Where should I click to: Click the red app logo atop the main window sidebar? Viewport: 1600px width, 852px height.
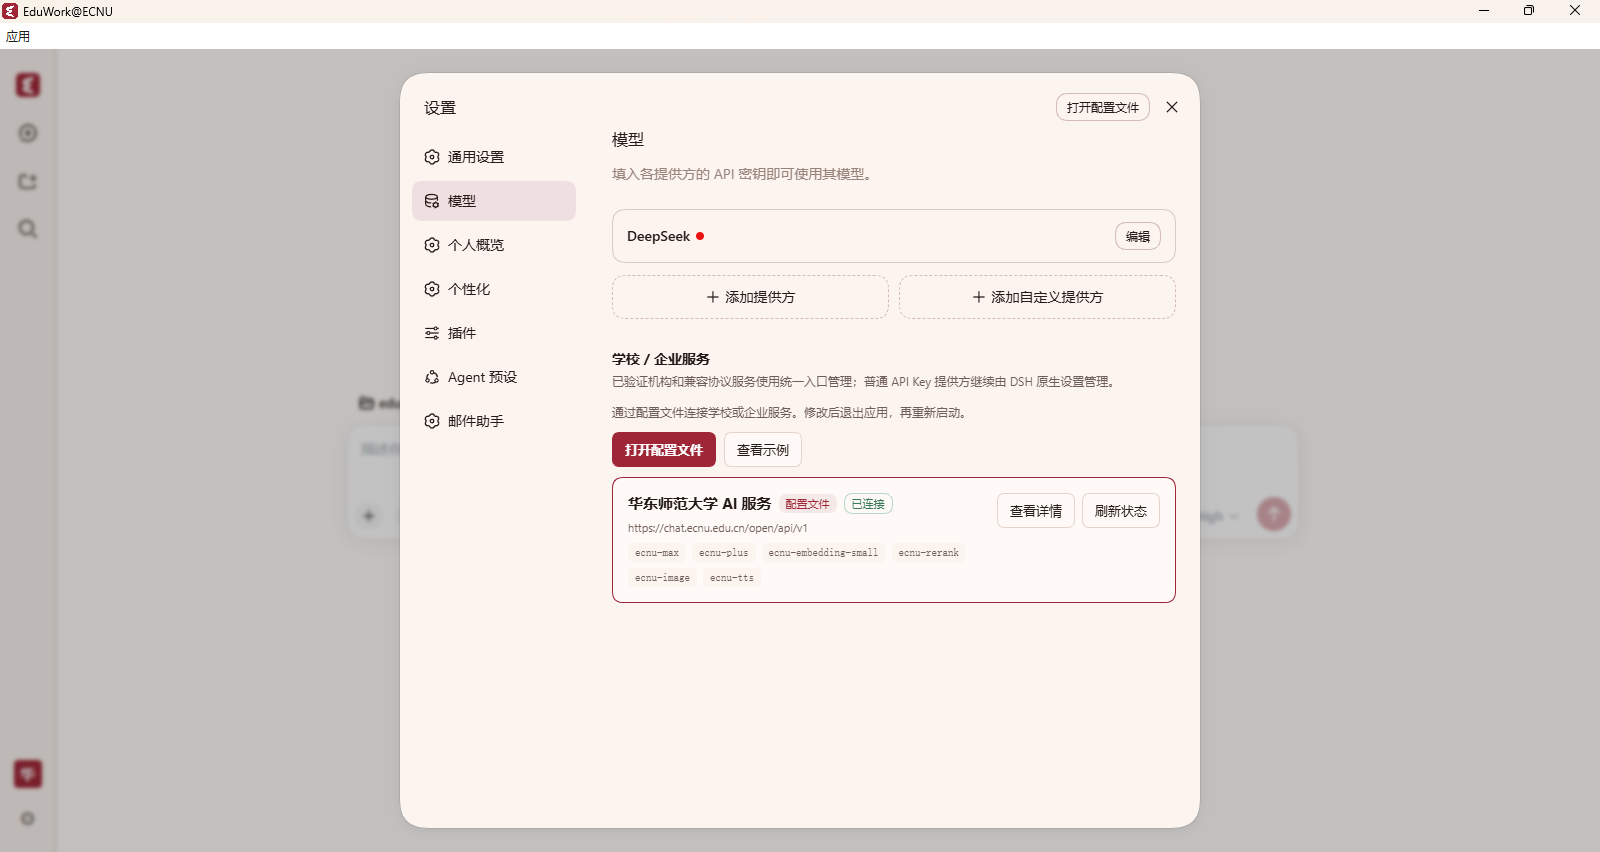pyautogui.click(x=28, y=85)
